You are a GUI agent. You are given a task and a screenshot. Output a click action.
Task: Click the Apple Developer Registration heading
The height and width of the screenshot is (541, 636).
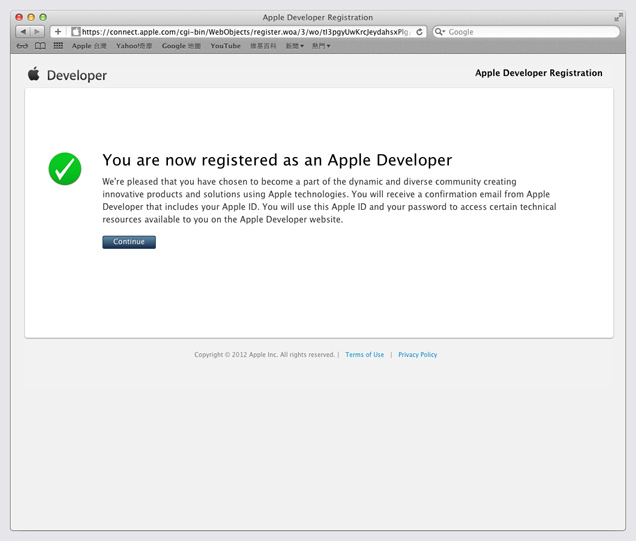(x=539, y=73)
